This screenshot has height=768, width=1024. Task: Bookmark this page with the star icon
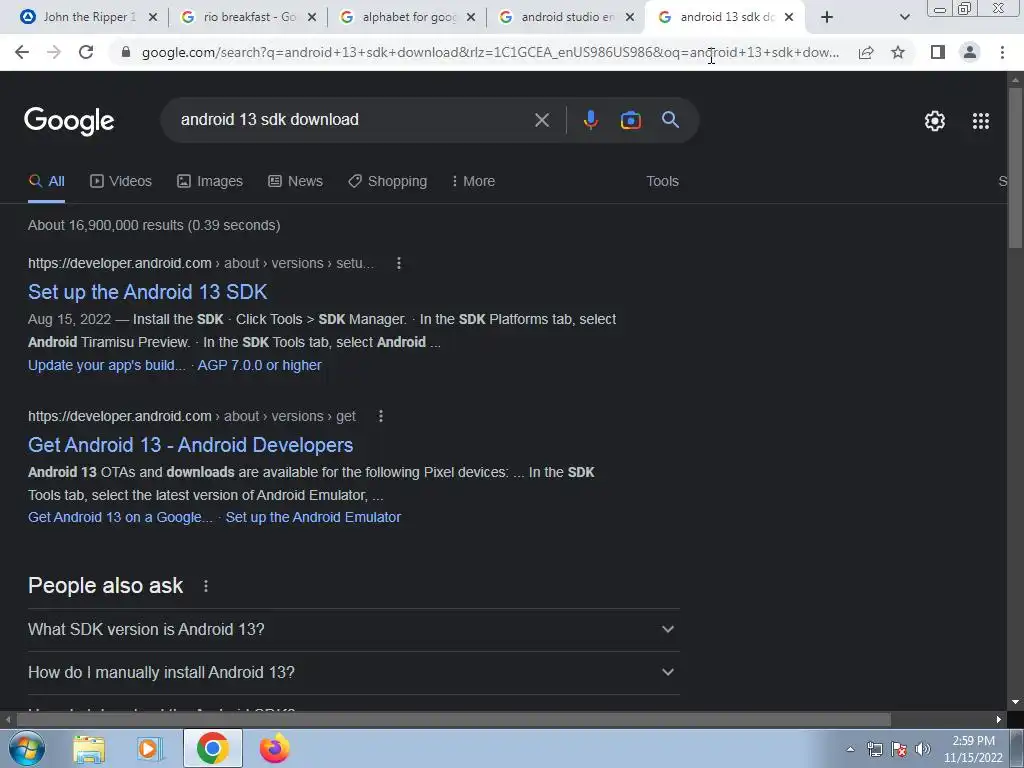(898, 52)
